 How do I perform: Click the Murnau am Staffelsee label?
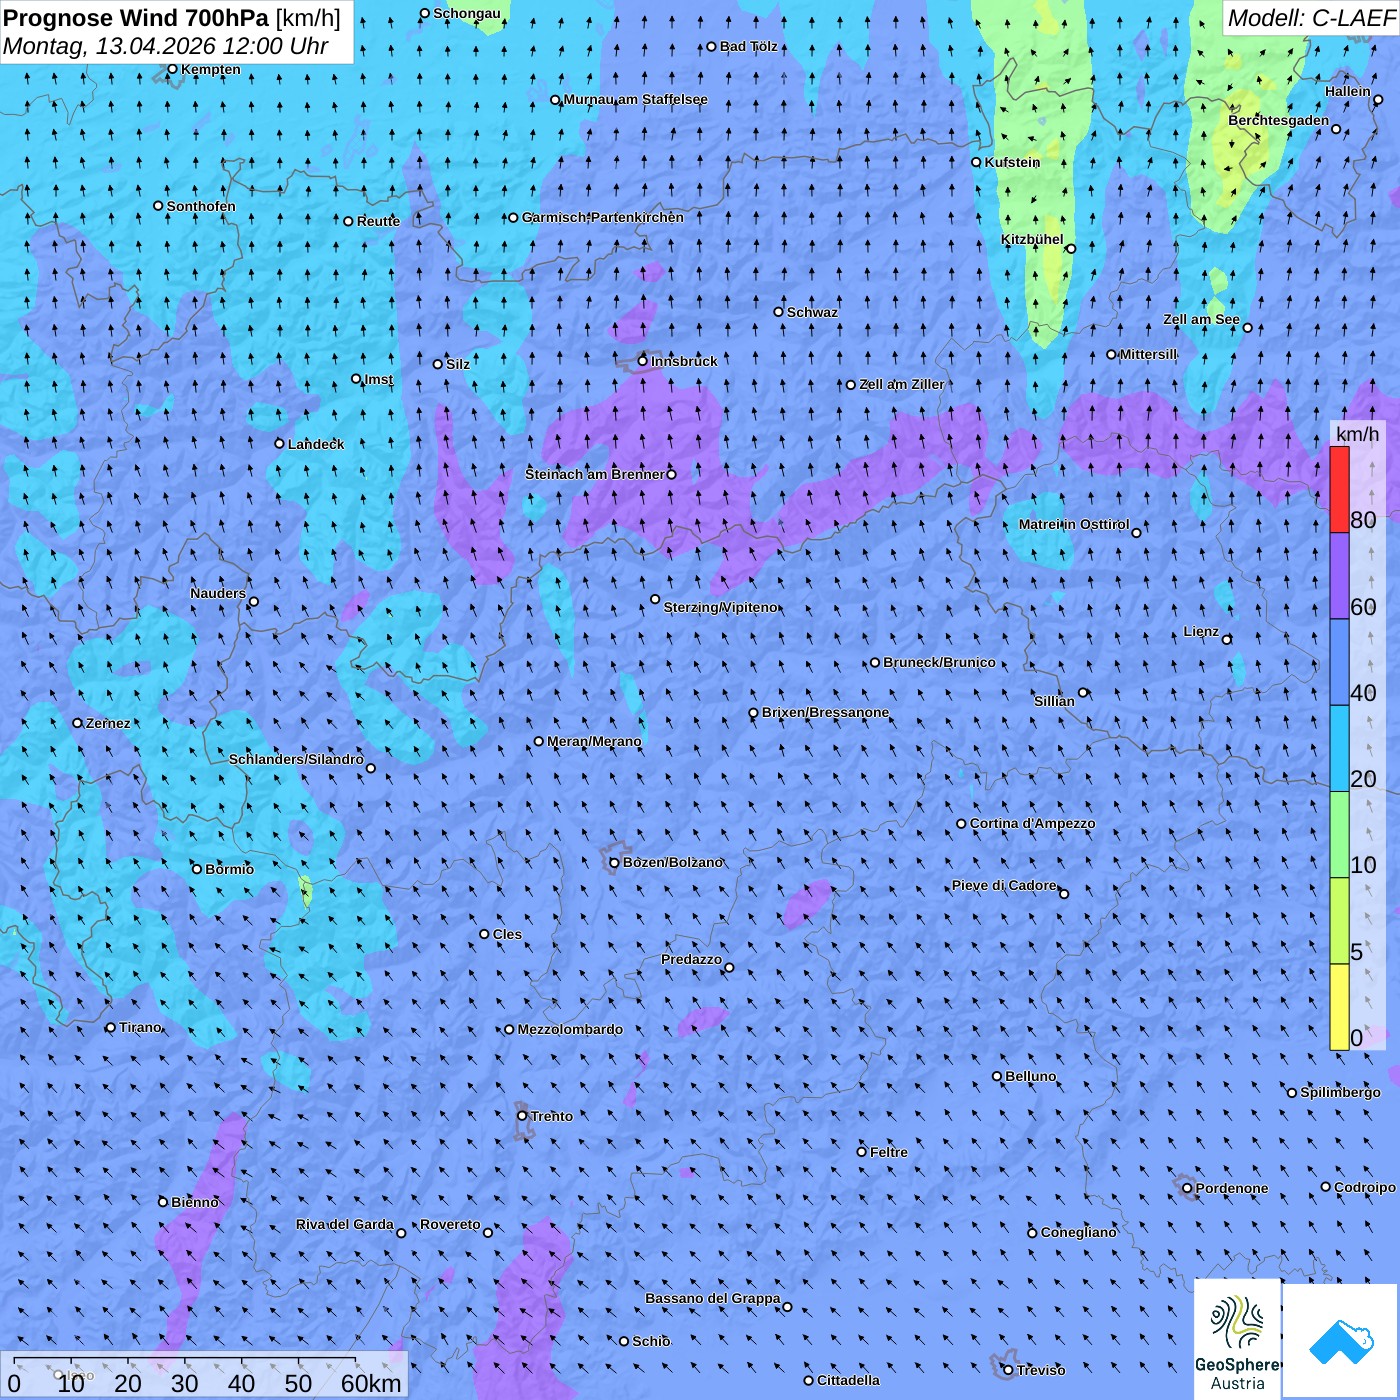[635, 99]
